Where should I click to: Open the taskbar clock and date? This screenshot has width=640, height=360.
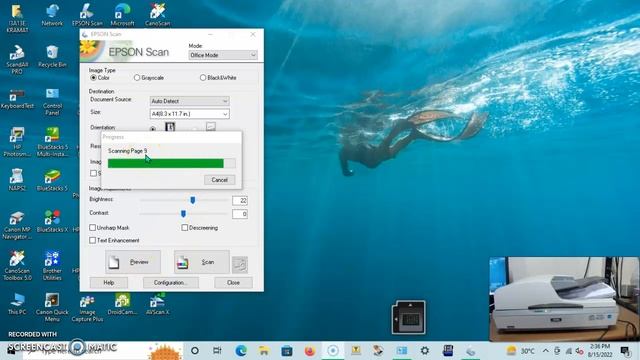pos(599,351)
